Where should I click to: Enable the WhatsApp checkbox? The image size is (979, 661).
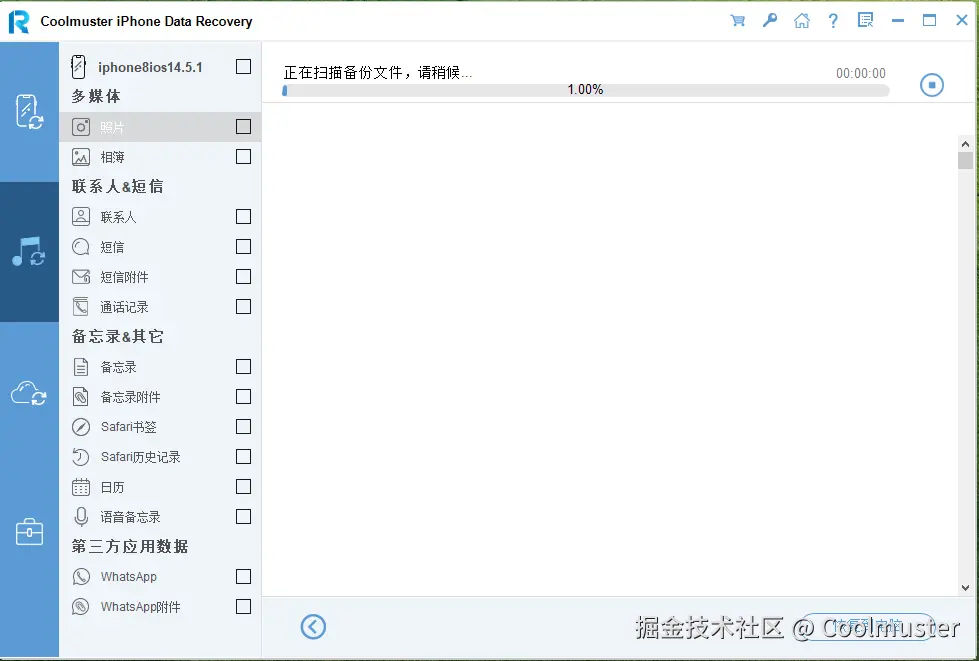point(243,576)
